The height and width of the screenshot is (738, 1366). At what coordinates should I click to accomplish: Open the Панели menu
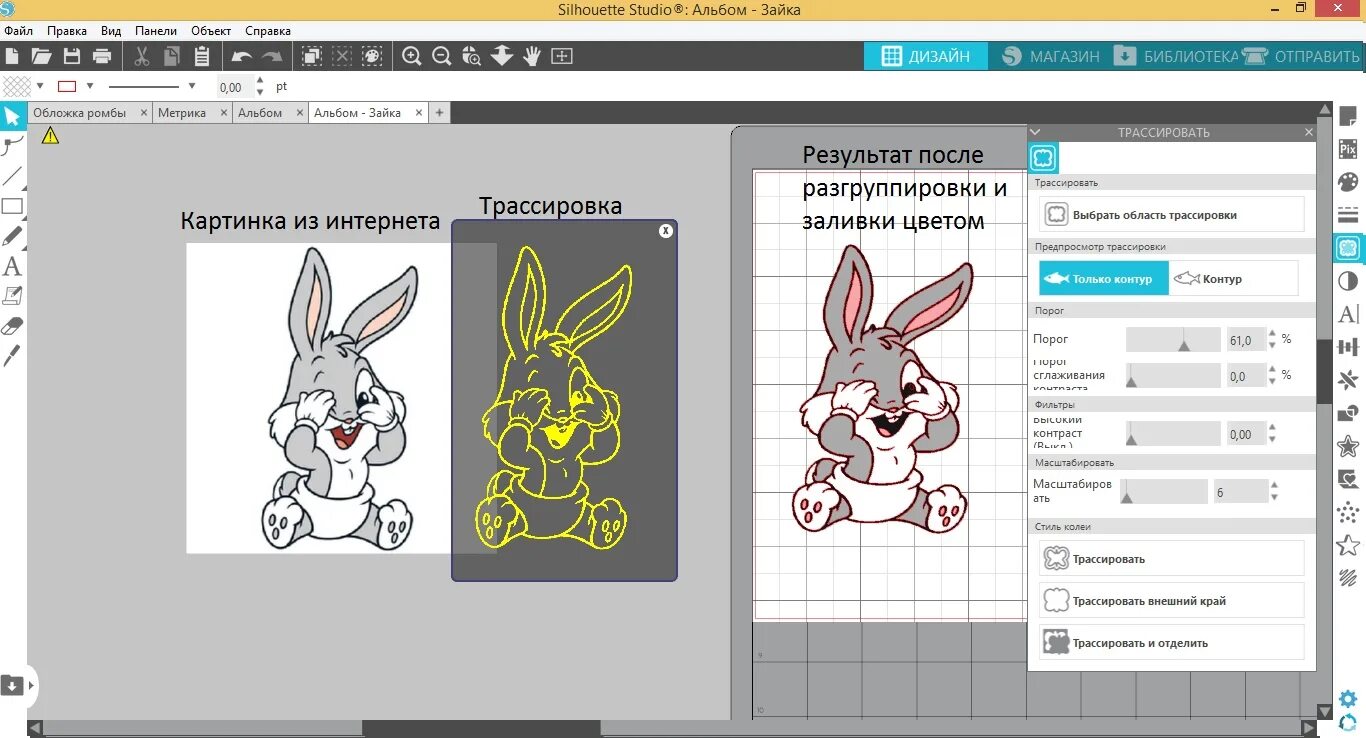[x=155, y=31]
